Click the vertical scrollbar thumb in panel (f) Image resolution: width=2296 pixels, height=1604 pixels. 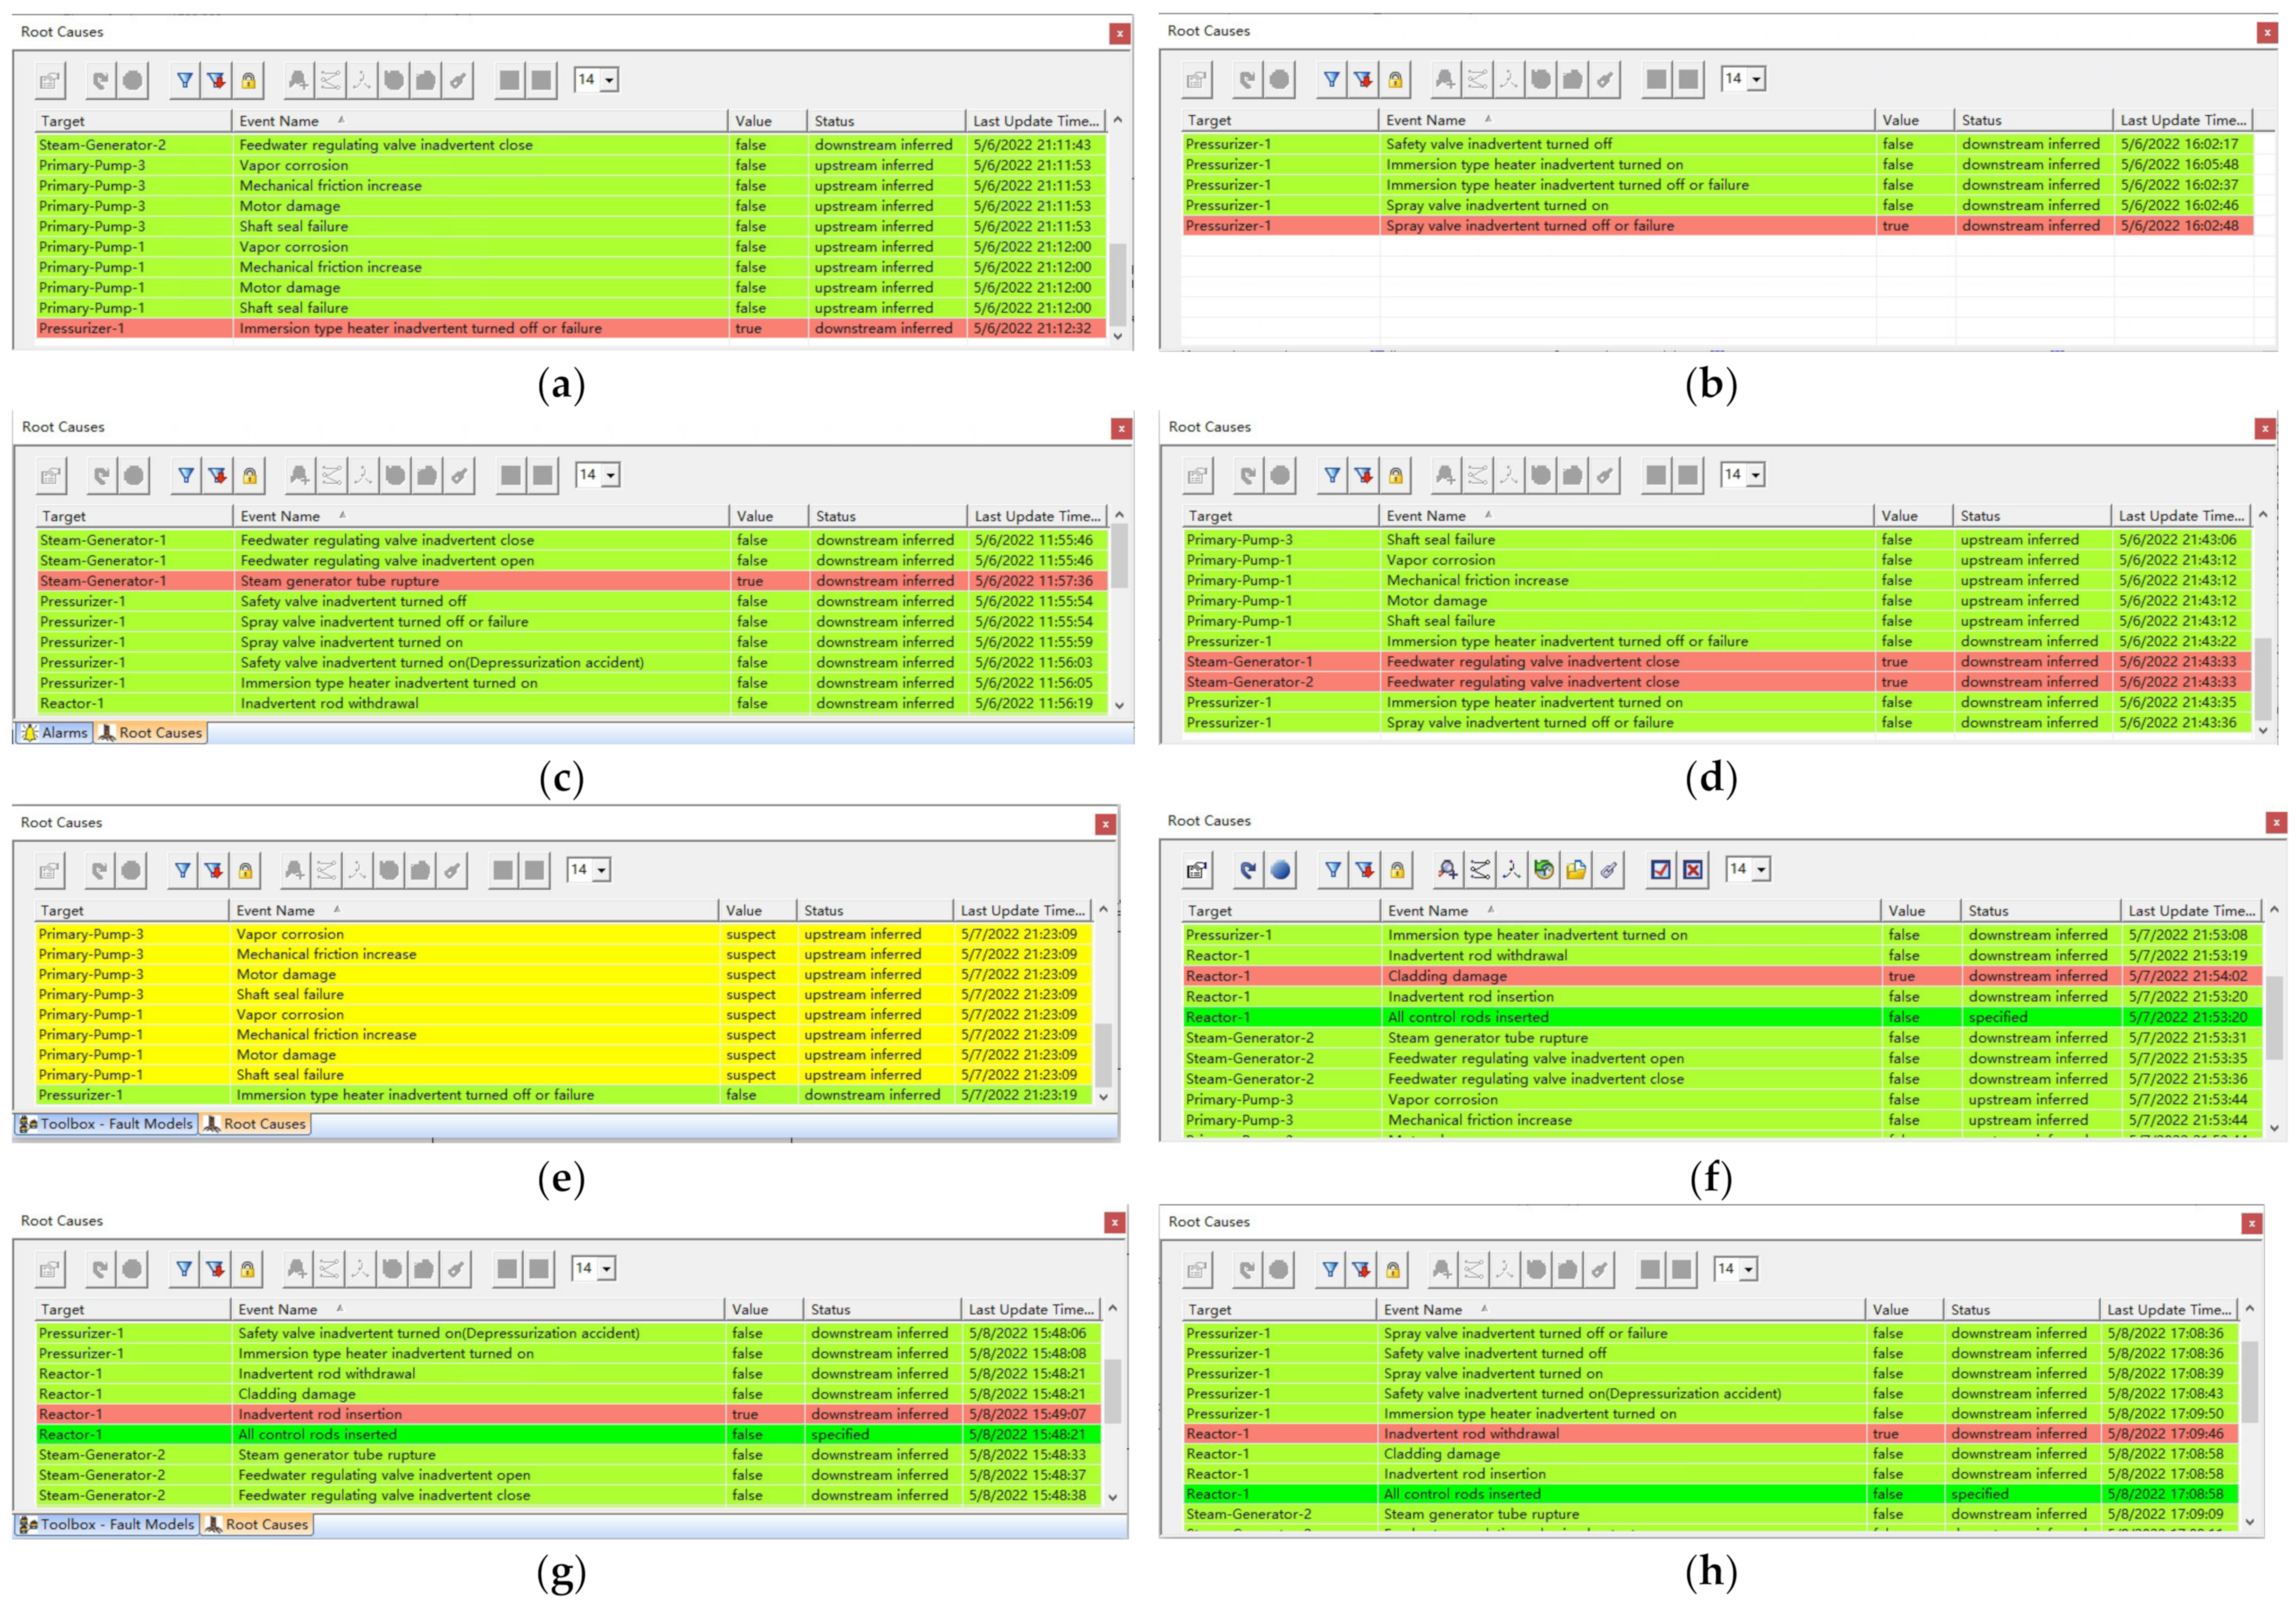point(2274,1017)
